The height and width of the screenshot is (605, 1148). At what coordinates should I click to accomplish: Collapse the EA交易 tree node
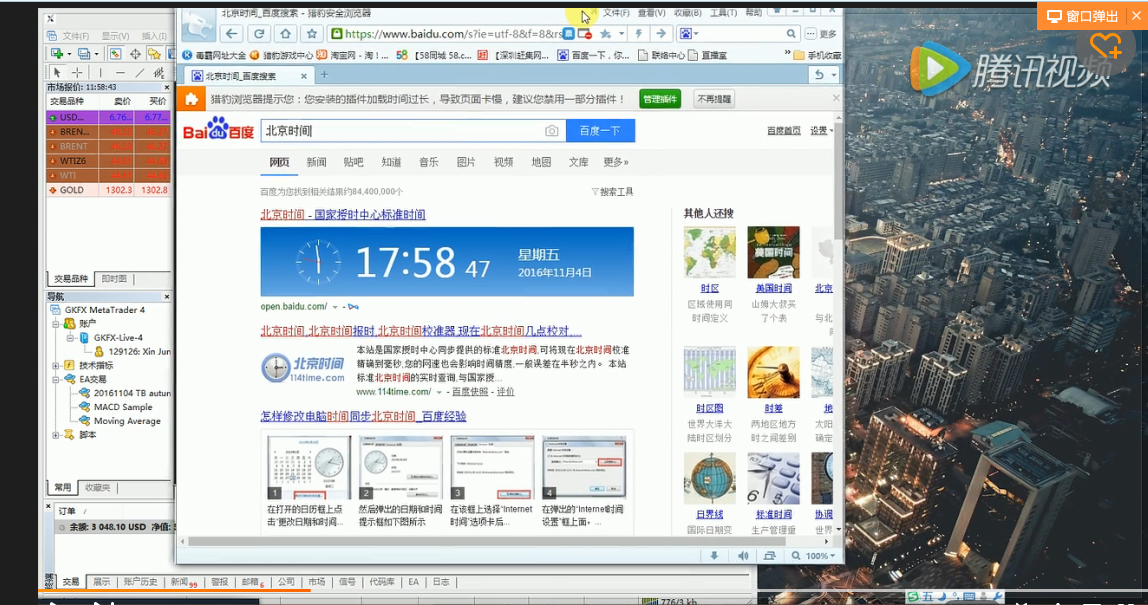coord(56,379)
